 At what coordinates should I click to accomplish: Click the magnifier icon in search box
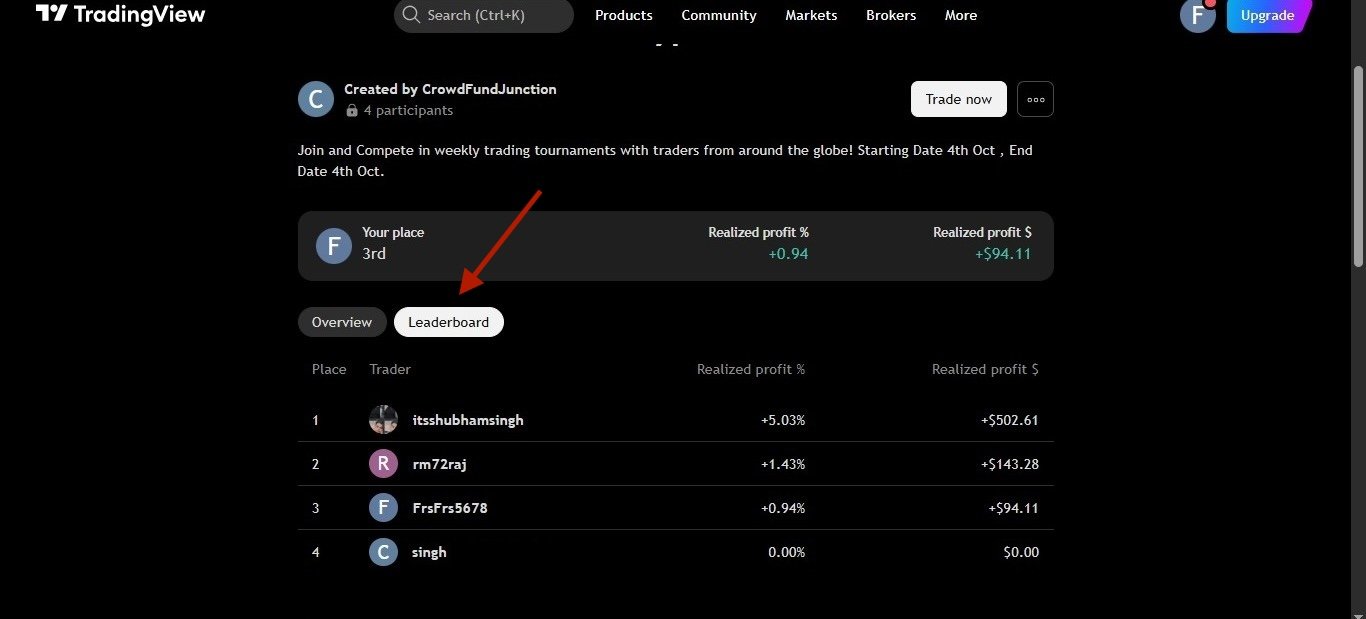pos(411,15)
